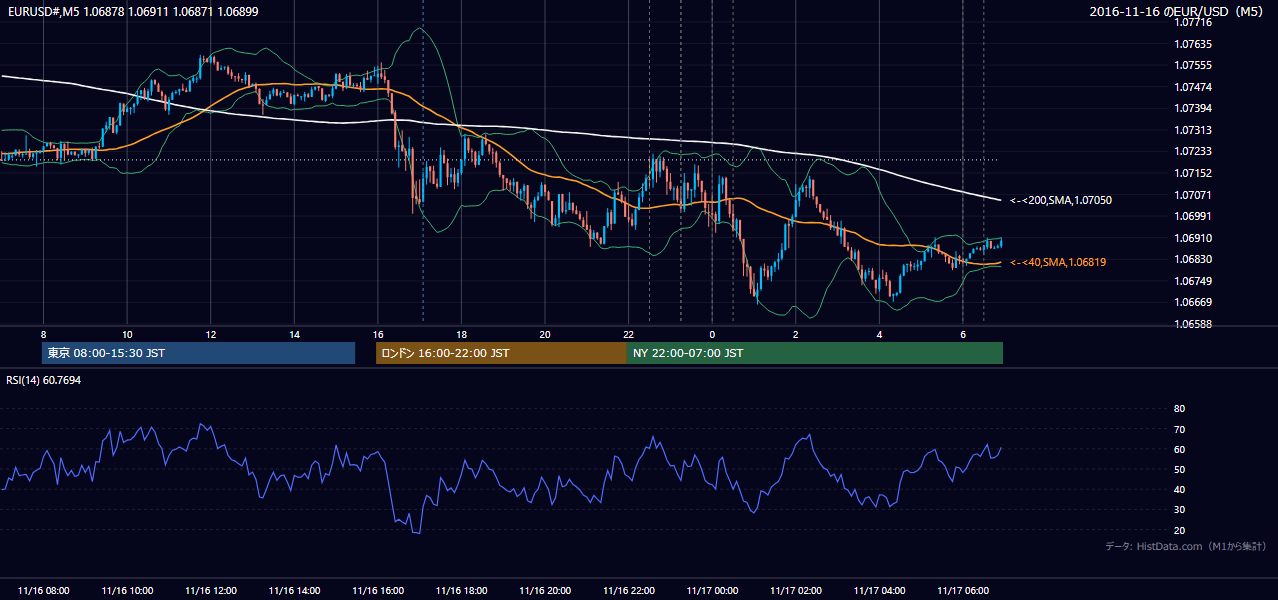
Task: Click price axis value 1.06669
Action: tap(1193, 302)
